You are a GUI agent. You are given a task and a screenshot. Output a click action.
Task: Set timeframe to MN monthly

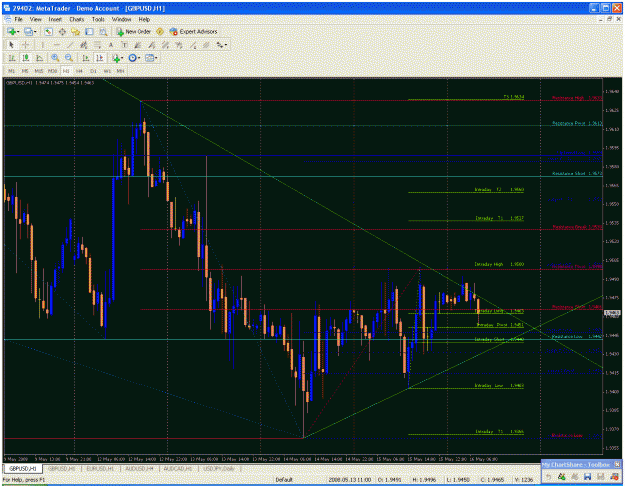click(120, 71)
